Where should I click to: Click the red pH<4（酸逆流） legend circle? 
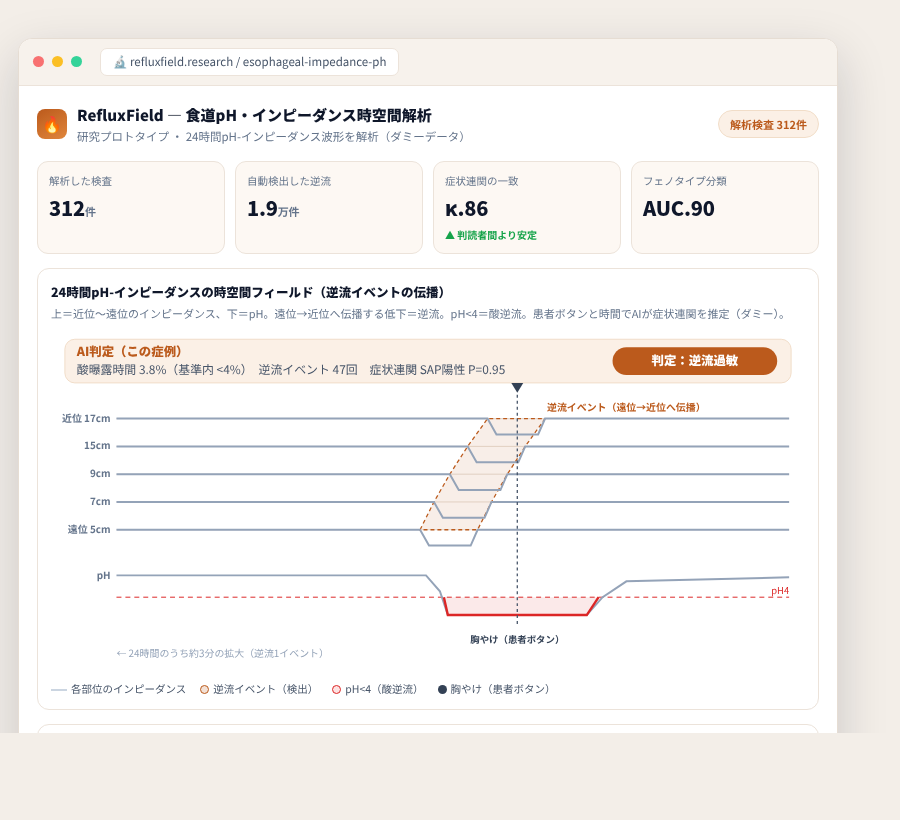tap(336, 690)
